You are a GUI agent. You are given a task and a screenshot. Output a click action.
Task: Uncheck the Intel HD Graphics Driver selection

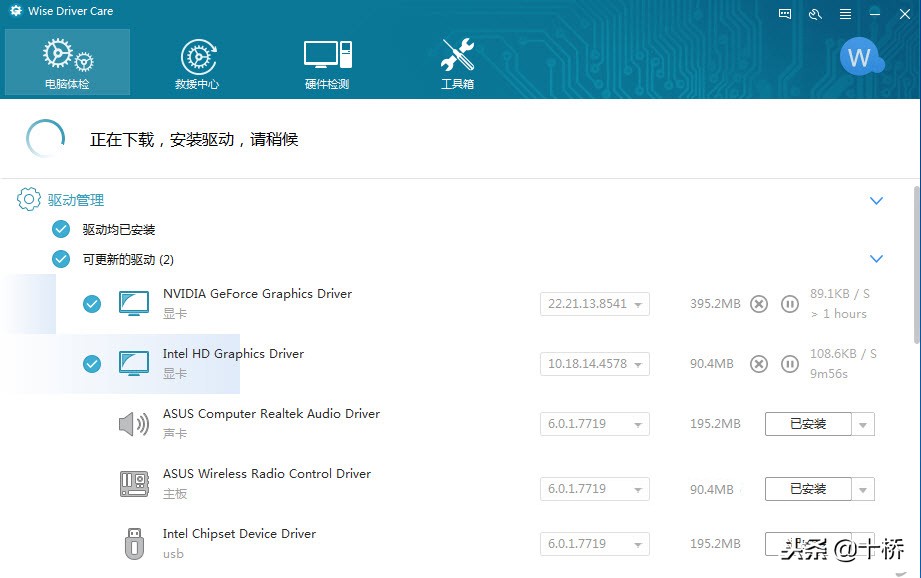[92, 363]
